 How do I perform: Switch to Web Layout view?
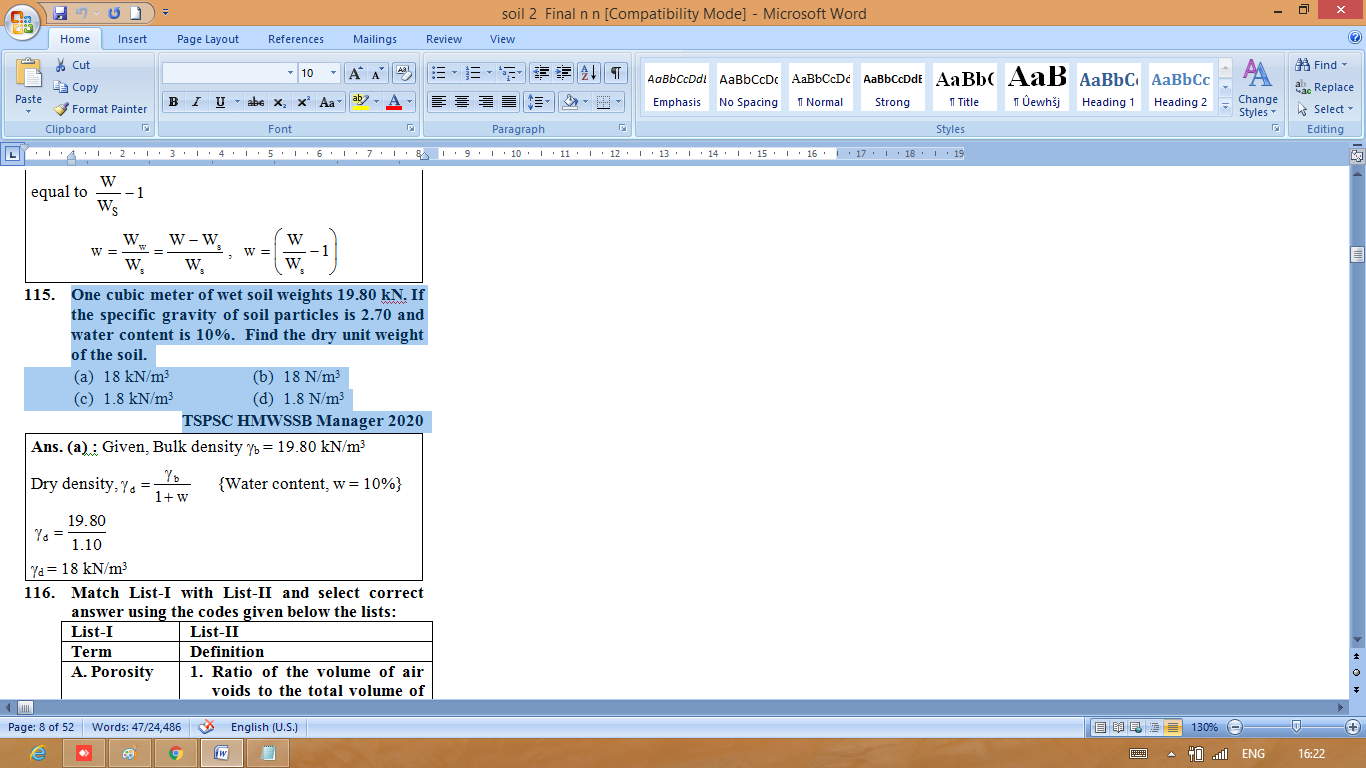[1136, 727]
